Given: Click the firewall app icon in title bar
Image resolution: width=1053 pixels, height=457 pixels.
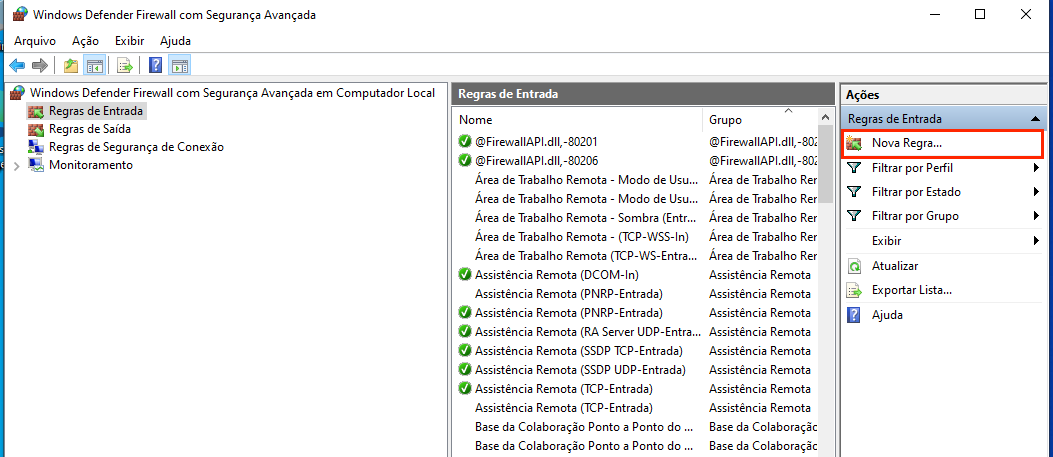Looking at the screenshot, I should [x=19, y=14].
